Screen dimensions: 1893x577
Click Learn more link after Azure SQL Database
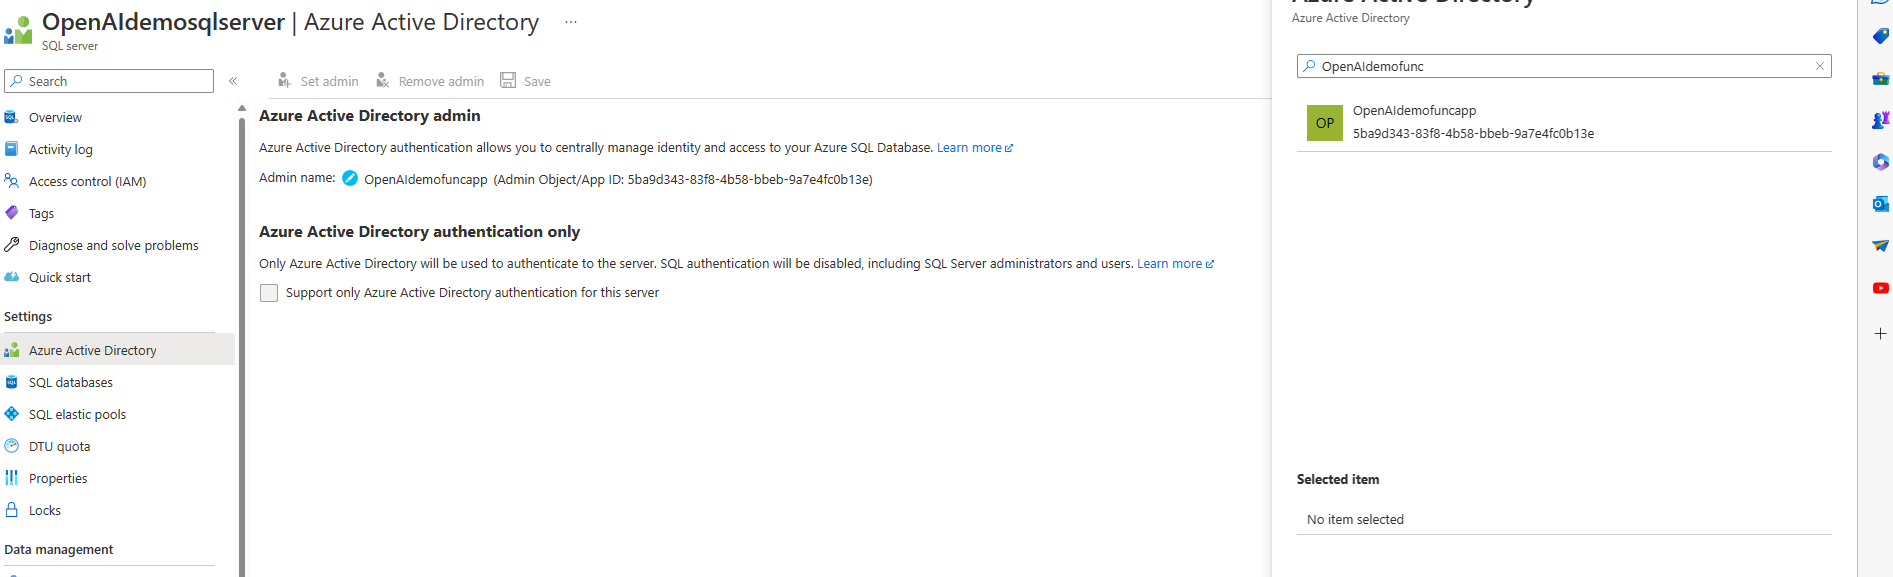coord(975,147)
